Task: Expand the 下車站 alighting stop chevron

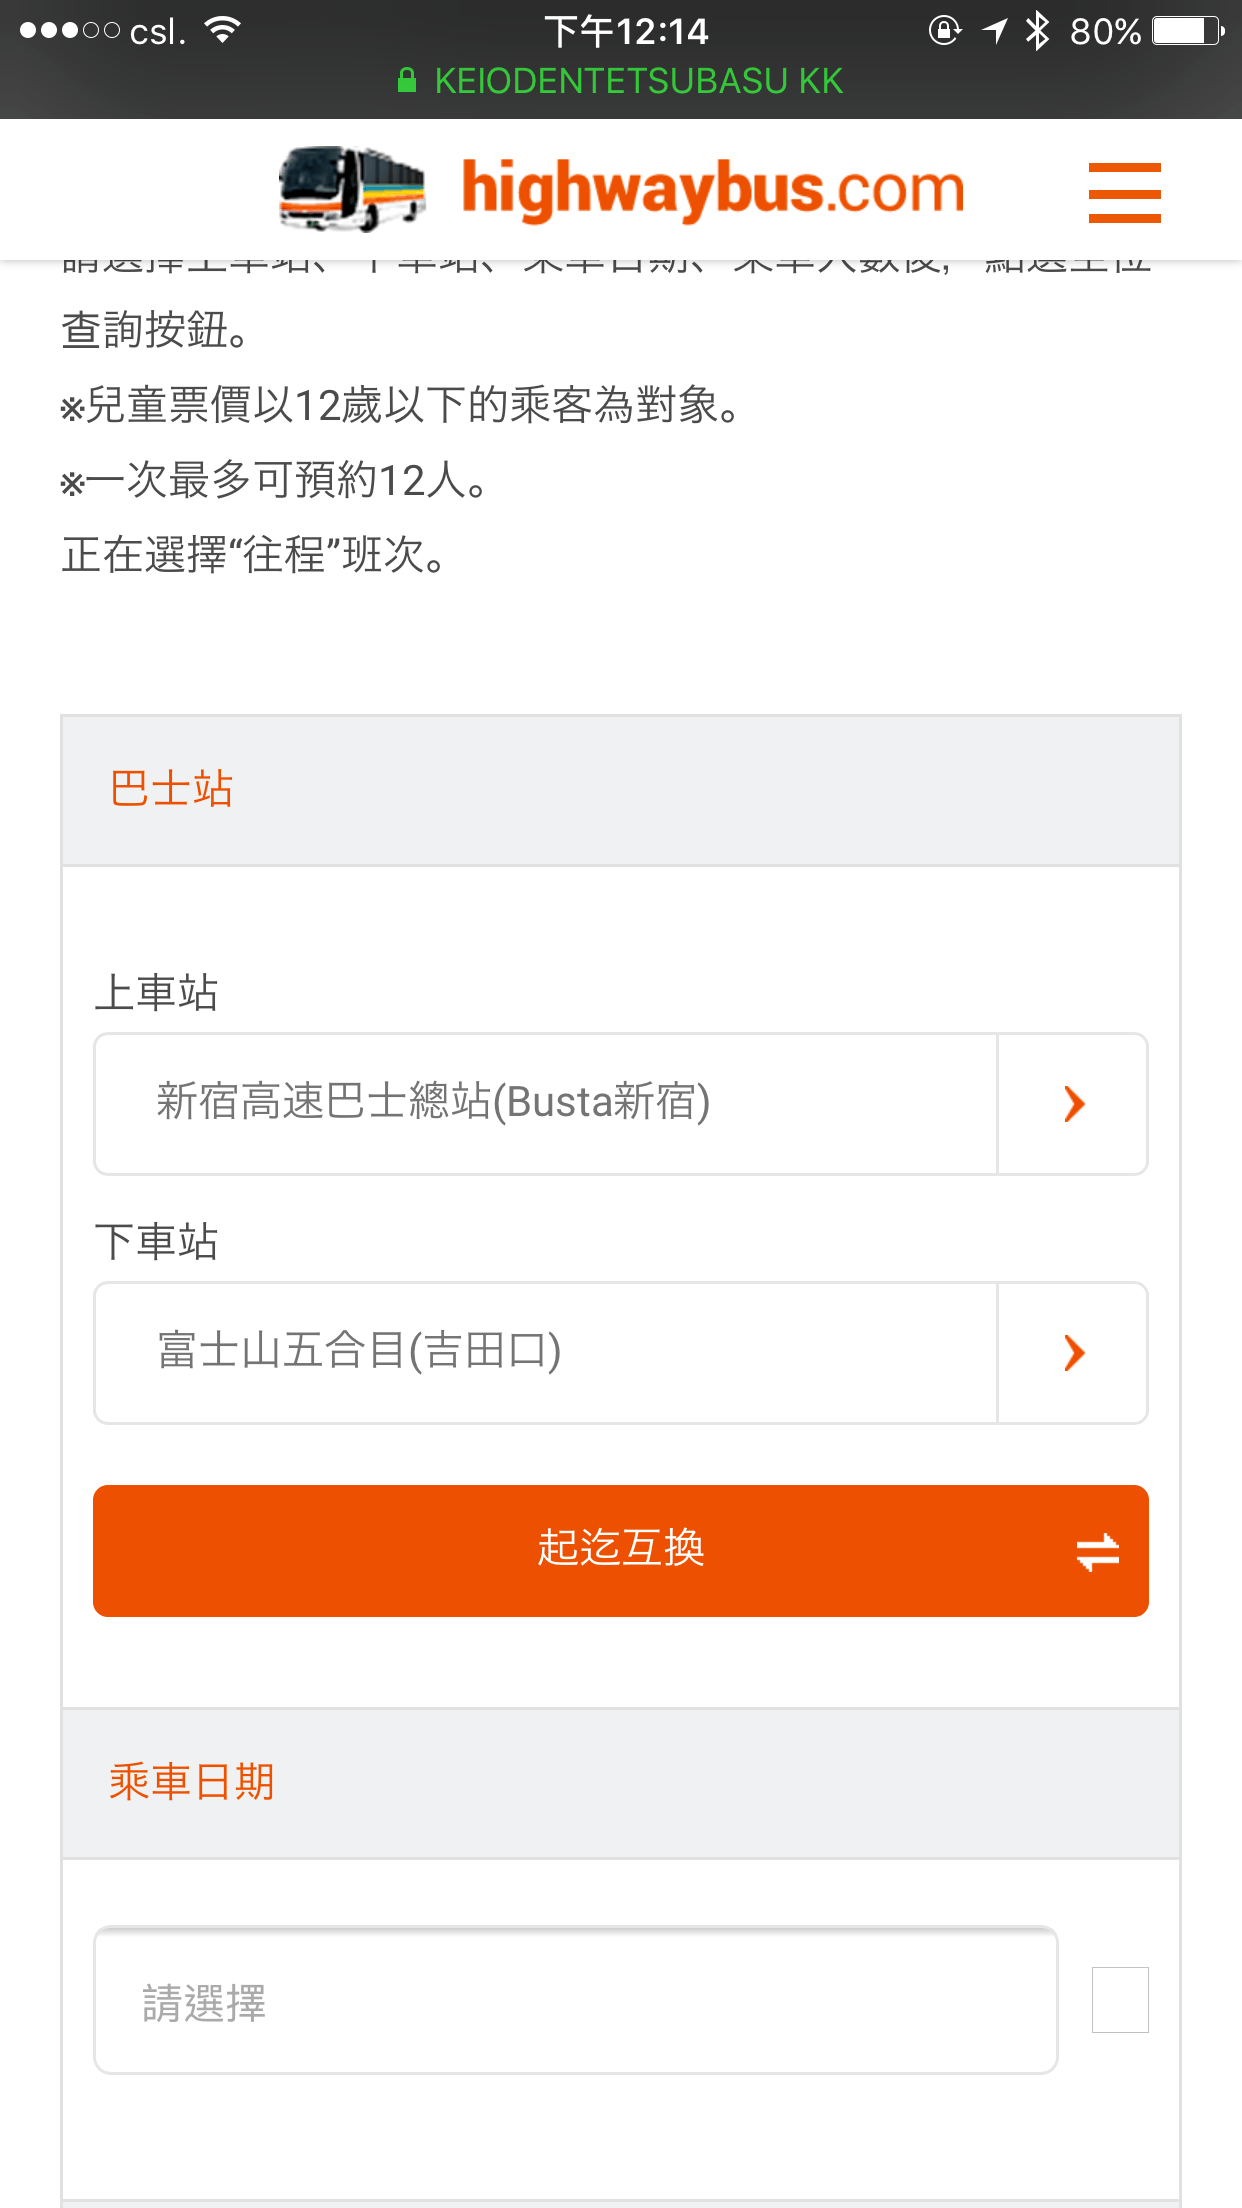Action: pos(1073,1353)
